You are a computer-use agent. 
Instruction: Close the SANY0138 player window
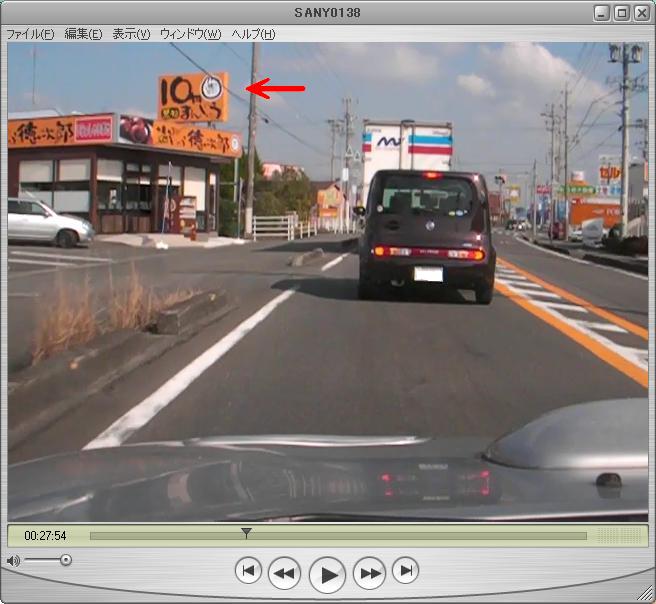tap(640, 13)
